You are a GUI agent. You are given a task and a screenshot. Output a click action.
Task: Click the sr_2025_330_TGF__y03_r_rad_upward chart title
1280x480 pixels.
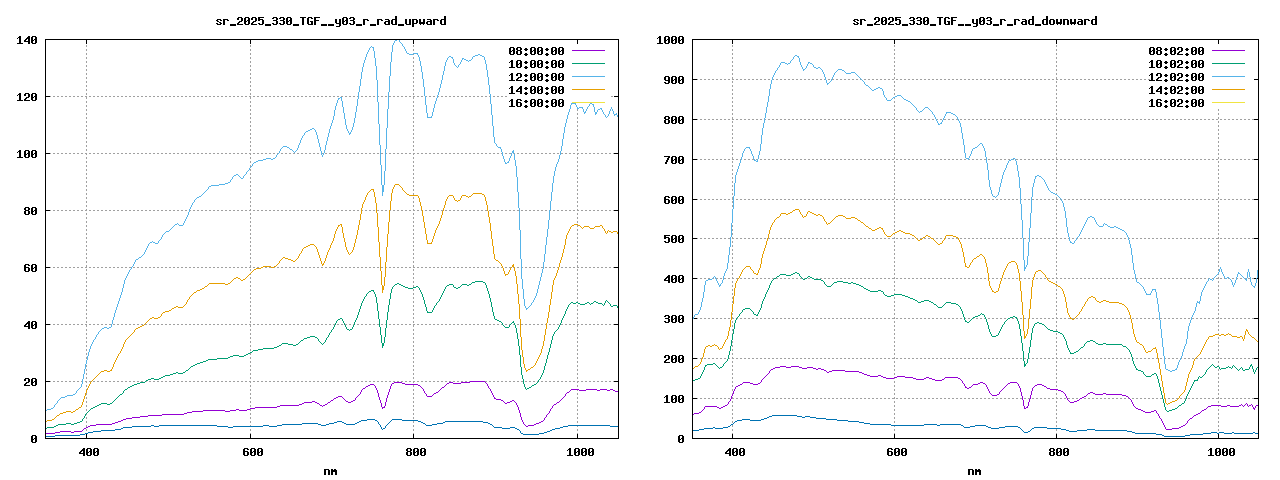[x=331, y=20]
